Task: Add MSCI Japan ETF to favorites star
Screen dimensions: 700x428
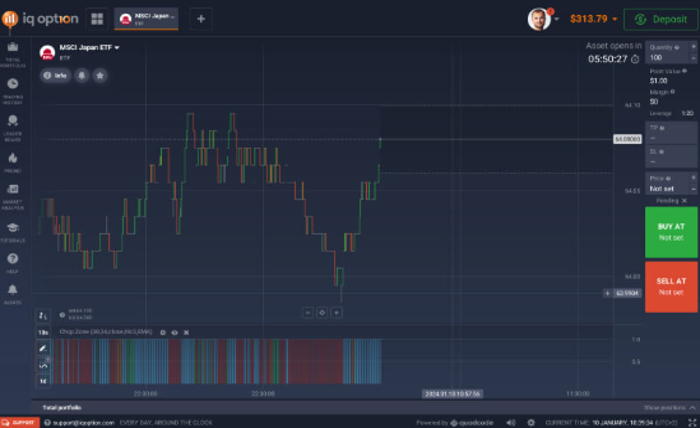Action: pyautogui.click(x=100, y=75)
